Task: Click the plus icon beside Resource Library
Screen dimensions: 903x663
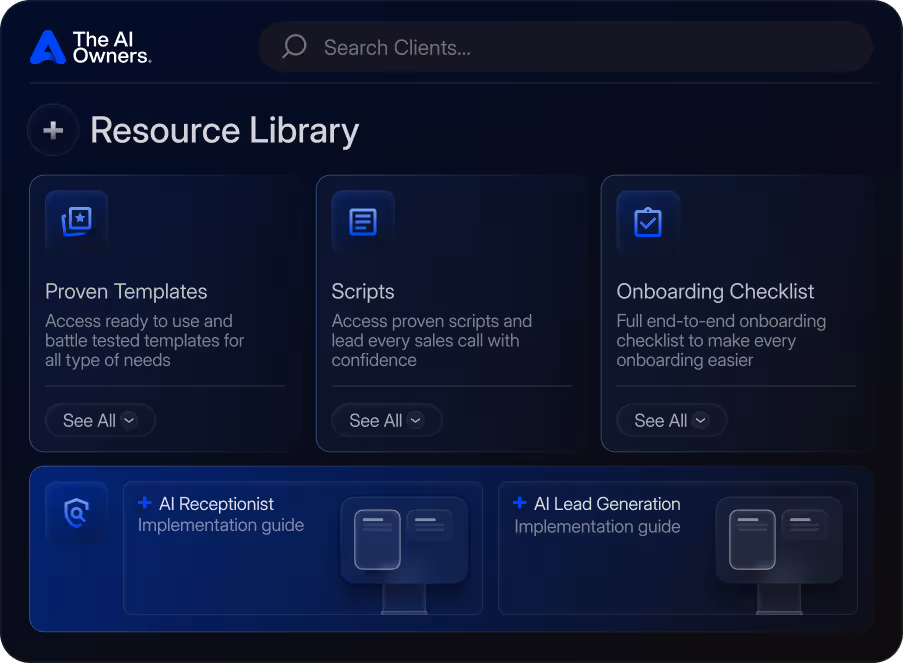Action: tap(53, 130)
